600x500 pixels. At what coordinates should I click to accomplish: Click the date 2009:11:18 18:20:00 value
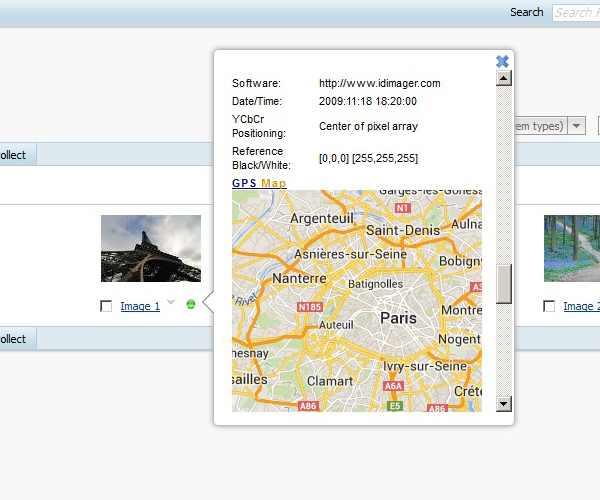368,101
